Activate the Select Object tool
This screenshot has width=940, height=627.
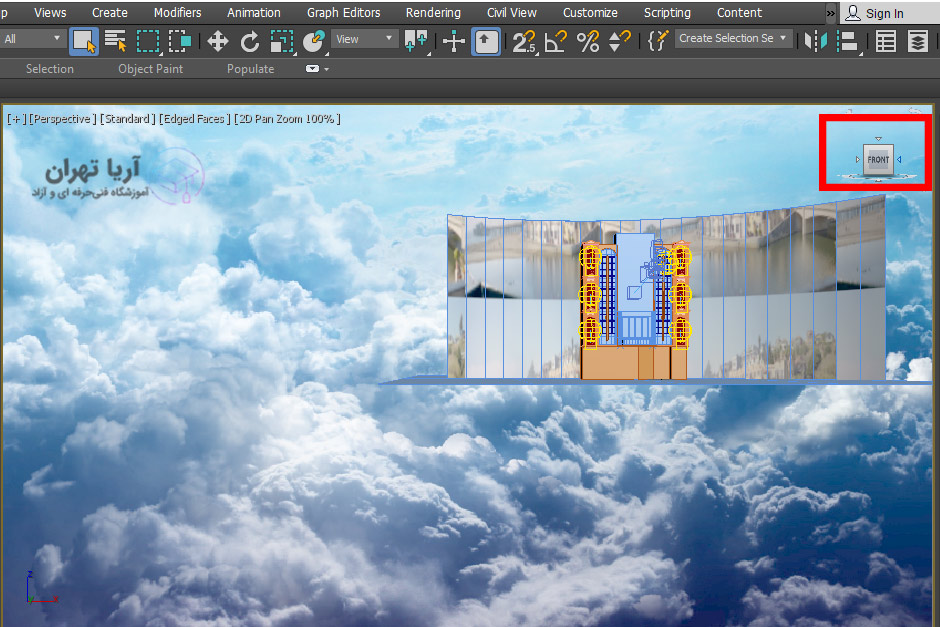(84, 41)
